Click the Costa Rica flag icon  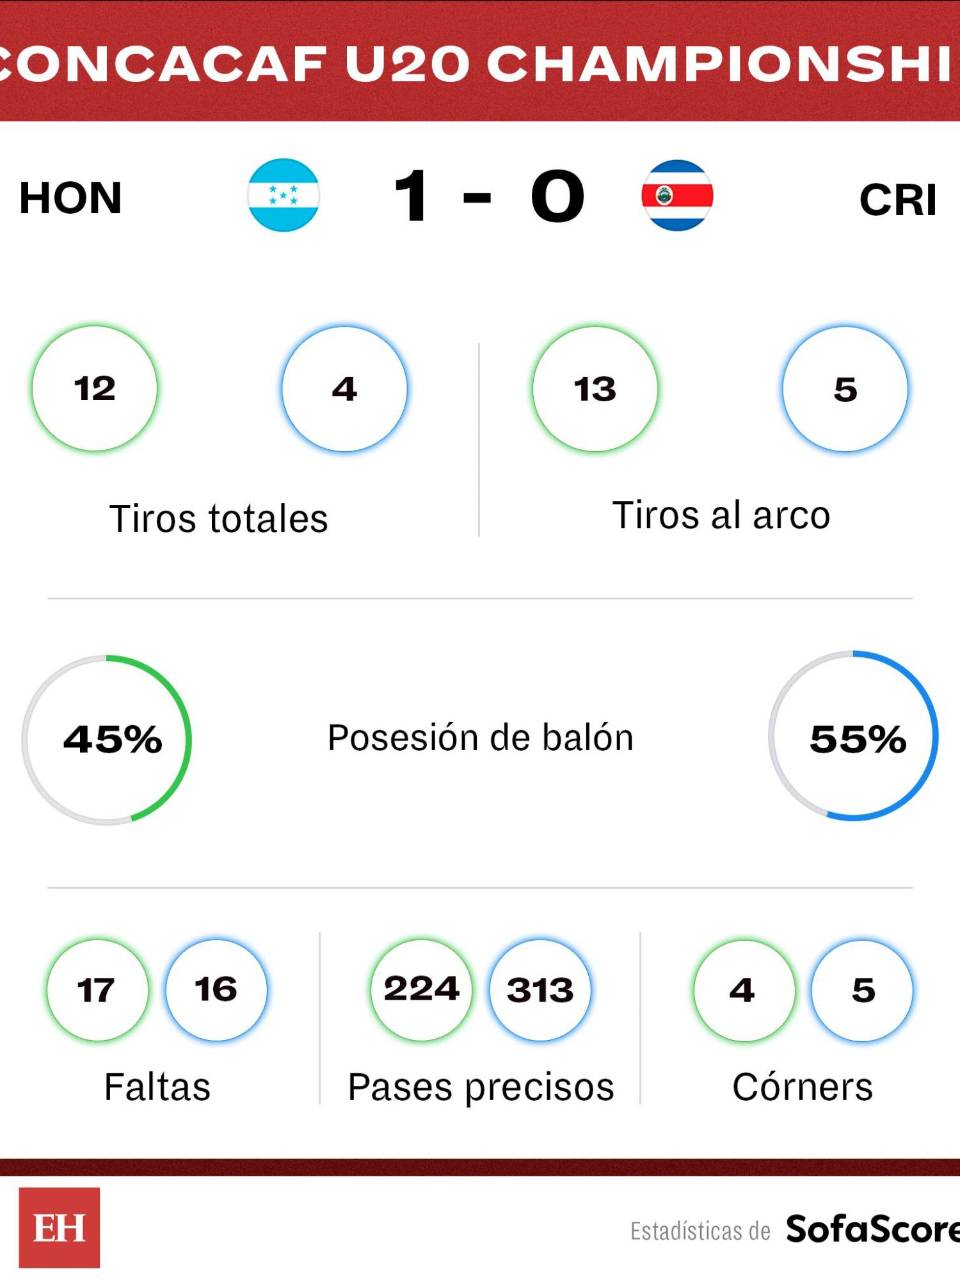[x=677, y=196]
